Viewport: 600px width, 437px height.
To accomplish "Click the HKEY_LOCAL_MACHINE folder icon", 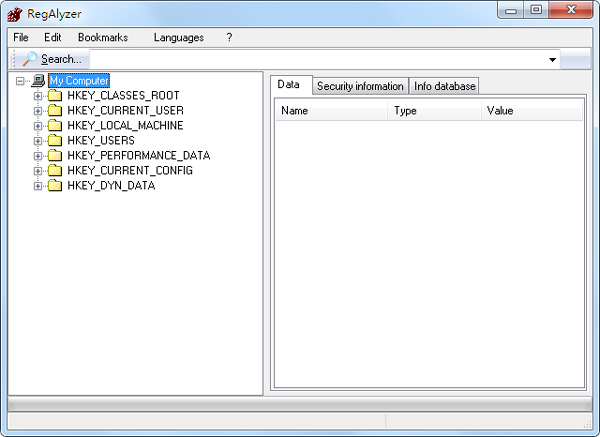I will 55,125.
